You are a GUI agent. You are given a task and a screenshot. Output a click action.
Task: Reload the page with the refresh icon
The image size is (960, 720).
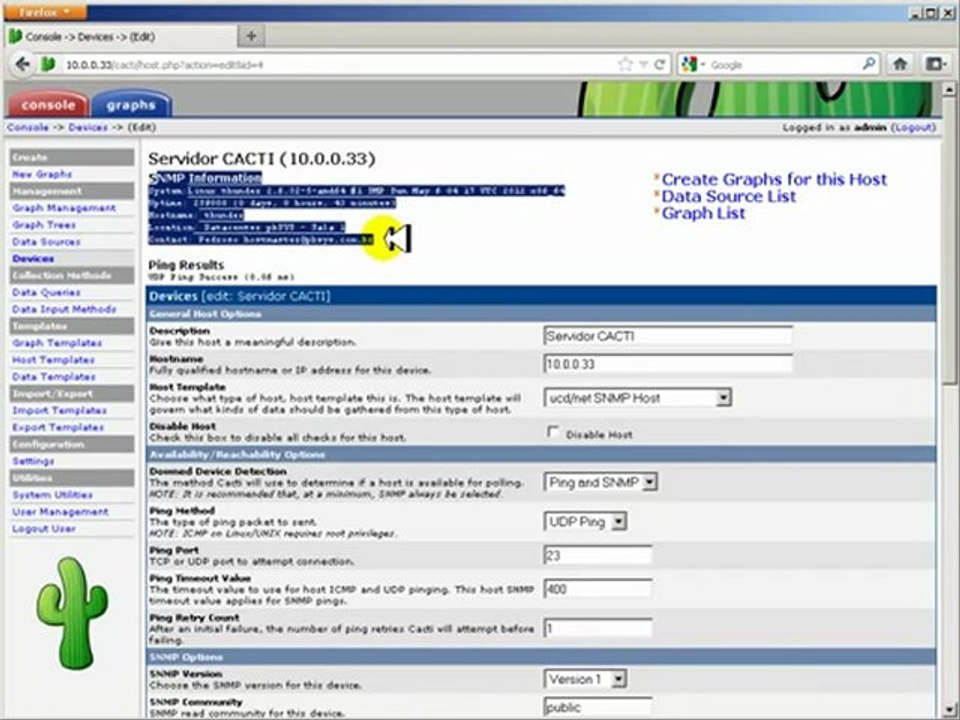[660, 64]
